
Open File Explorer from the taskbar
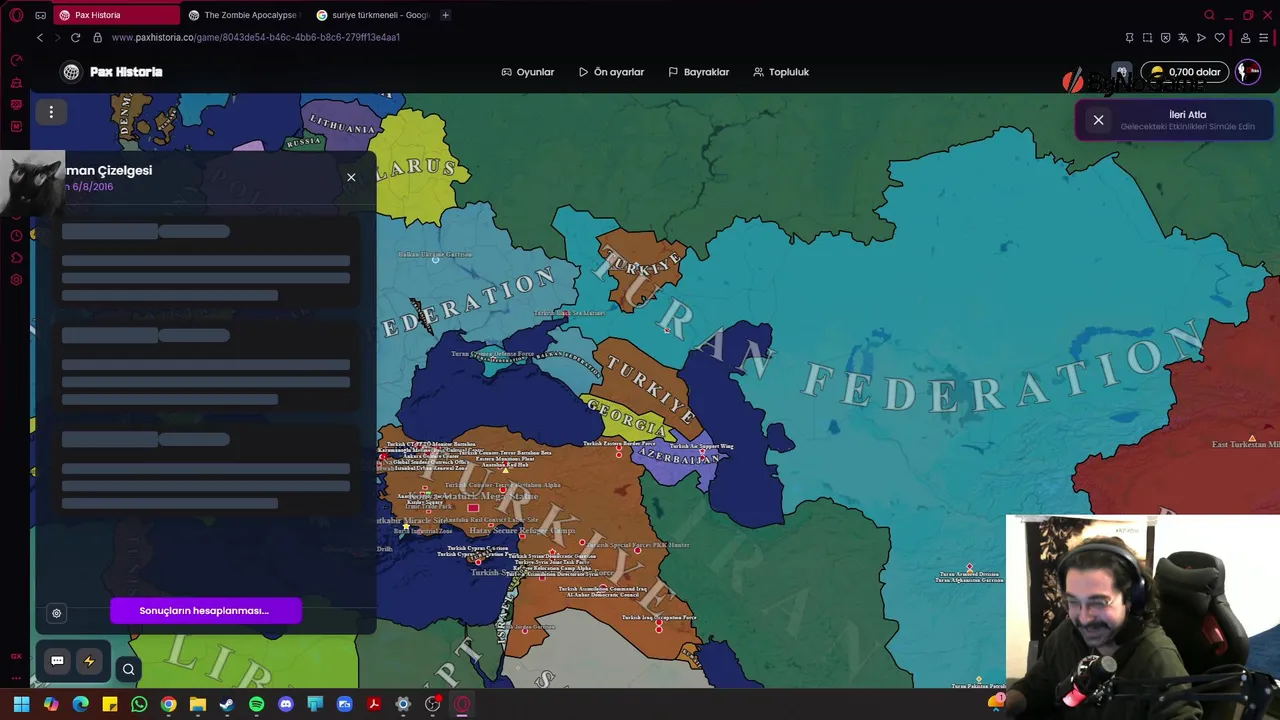tap(198, 704)
